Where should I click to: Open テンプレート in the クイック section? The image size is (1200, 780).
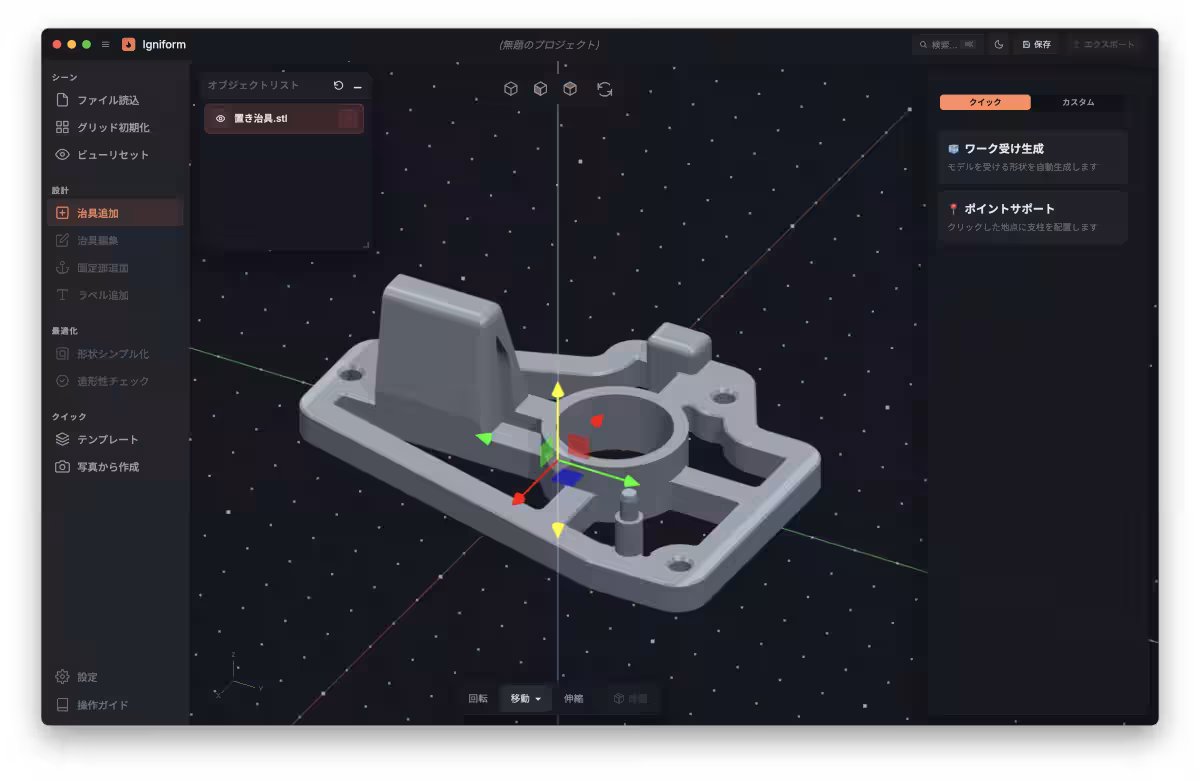pyautogui.click(x=115, y=439)
